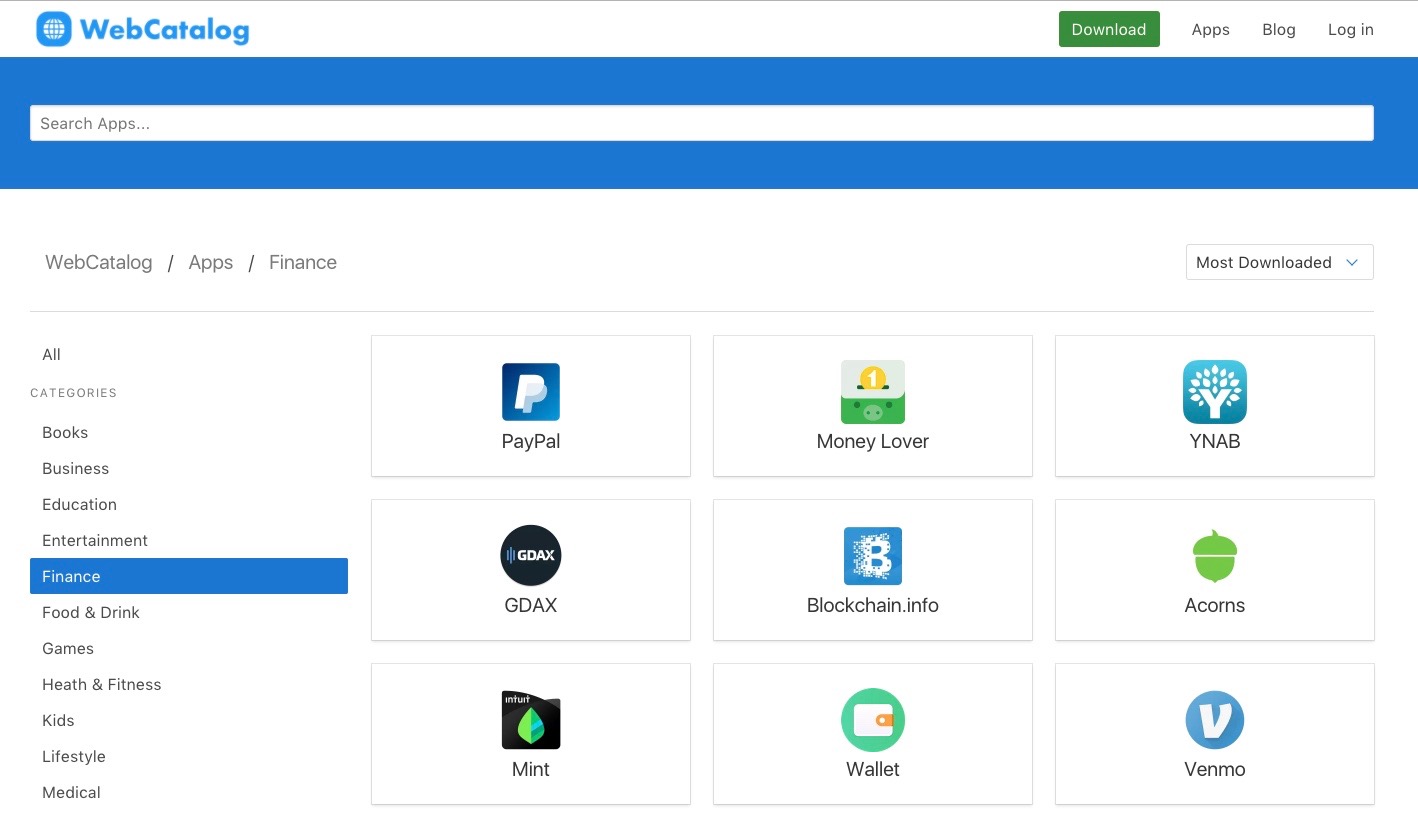The width and height of the screenshot is (1418, 818).
Task: Select the Kids category
Action: click(189, 720)
